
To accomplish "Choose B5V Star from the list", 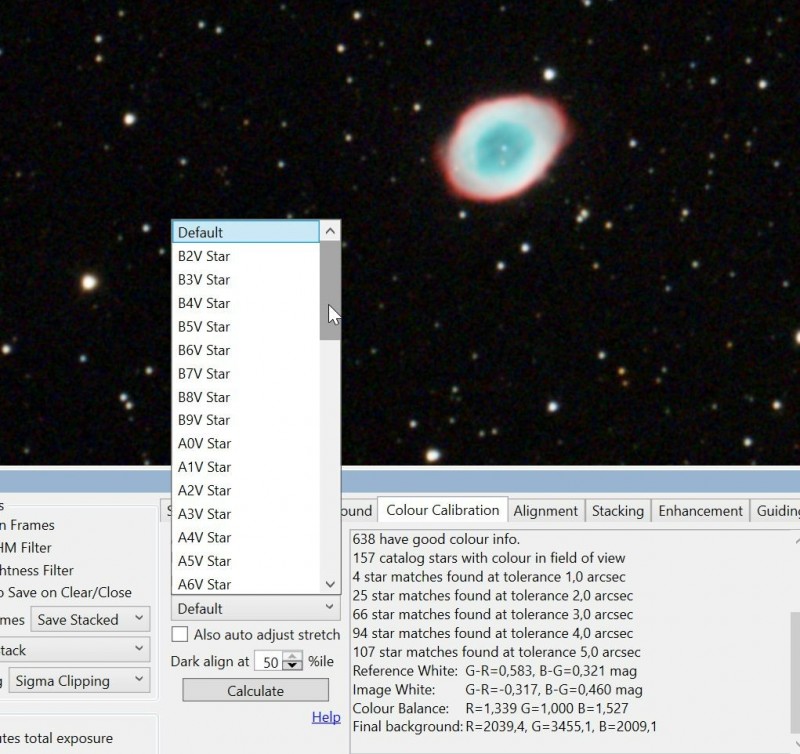I will pos(246,326).
